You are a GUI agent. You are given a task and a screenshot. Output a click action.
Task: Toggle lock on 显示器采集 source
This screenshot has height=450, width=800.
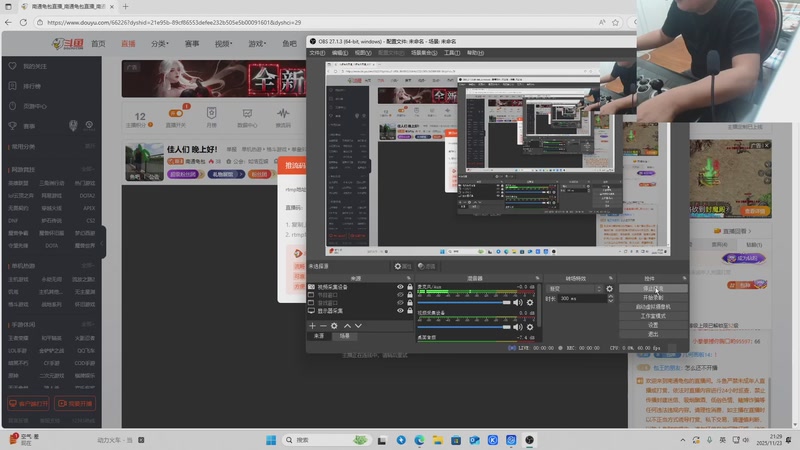pos(410,310)
